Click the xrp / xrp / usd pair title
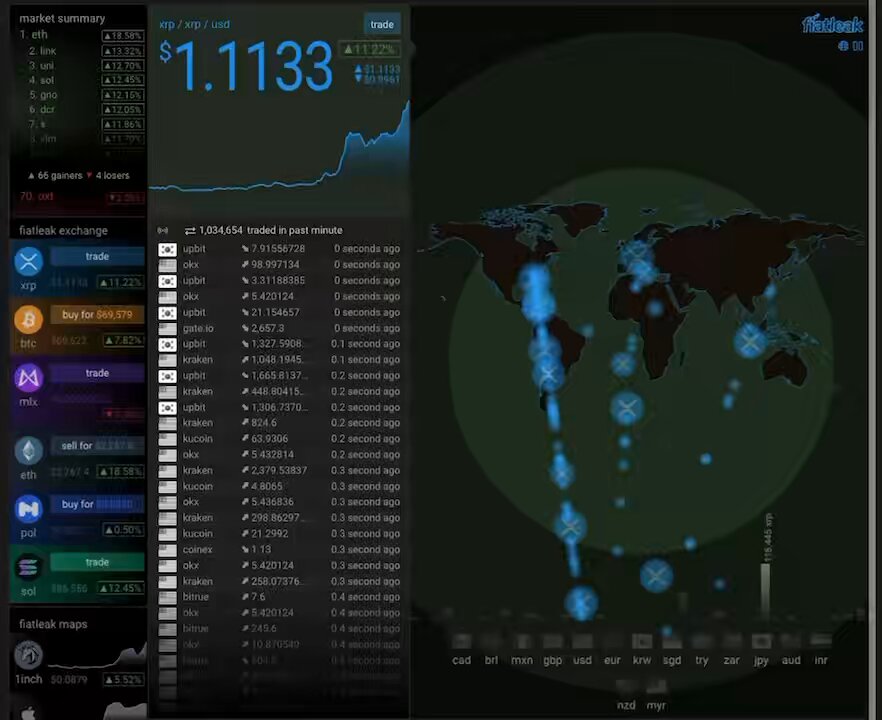Viewport: 882px width, 720px height. (195, 24)
